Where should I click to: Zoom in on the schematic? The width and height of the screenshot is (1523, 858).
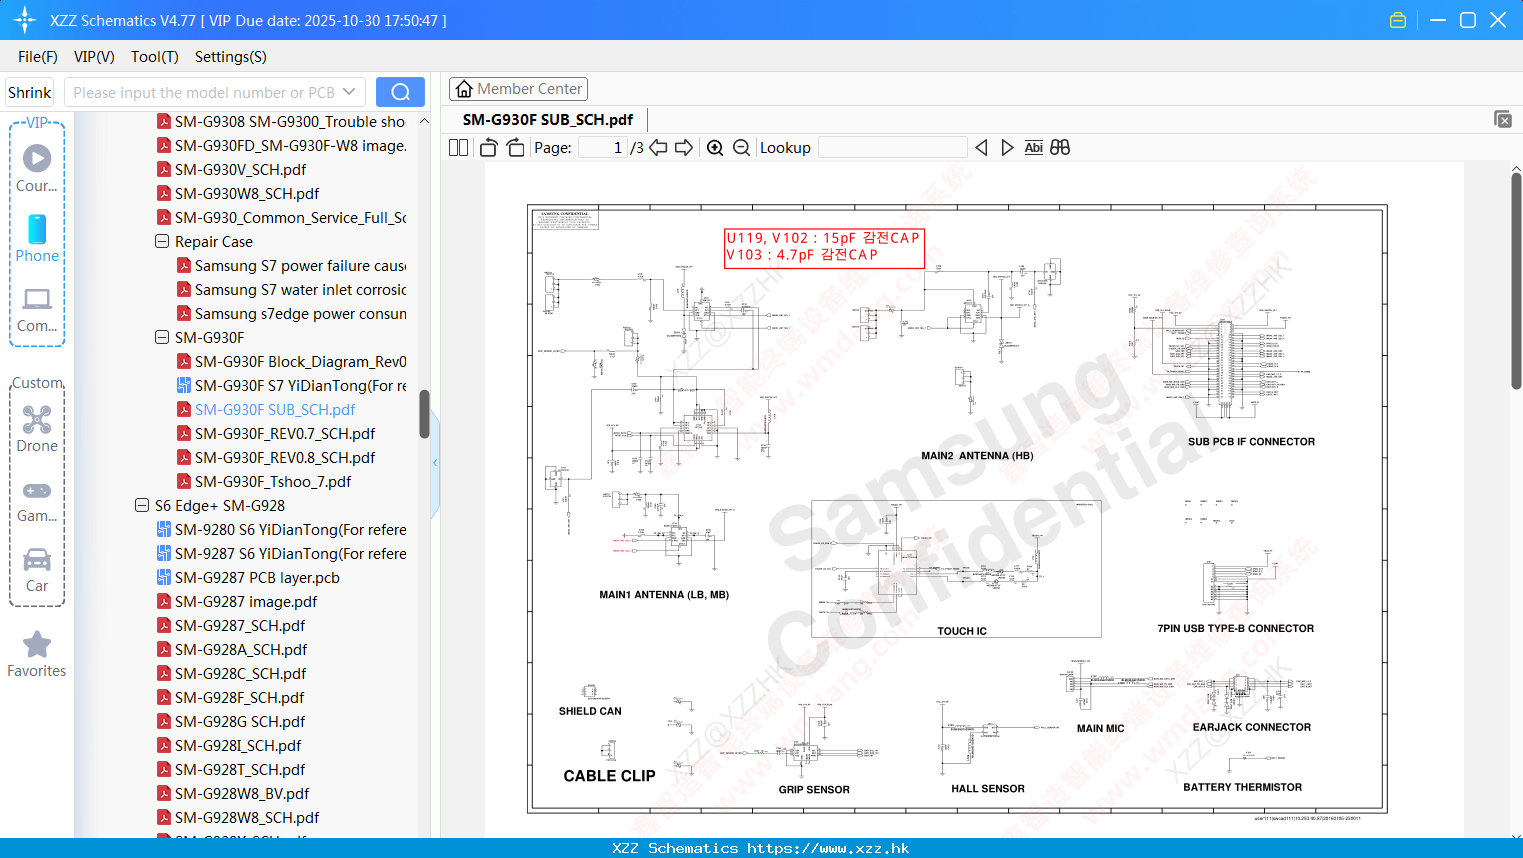point(715,147)
